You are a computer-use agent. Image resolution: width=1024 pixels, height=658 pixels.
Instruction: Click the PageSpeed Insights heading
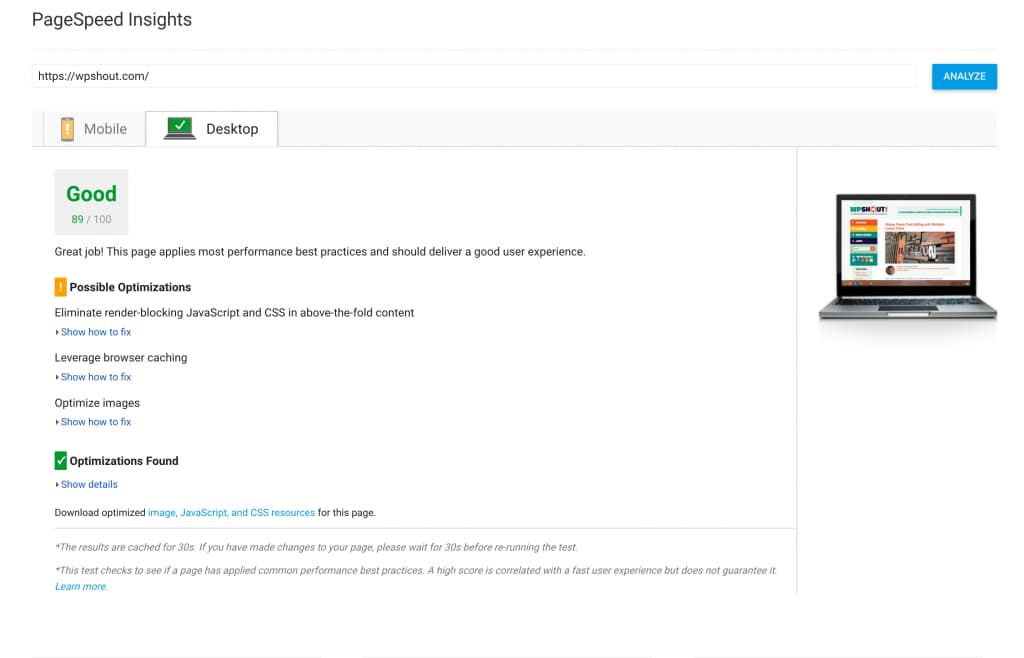[112, 19]
